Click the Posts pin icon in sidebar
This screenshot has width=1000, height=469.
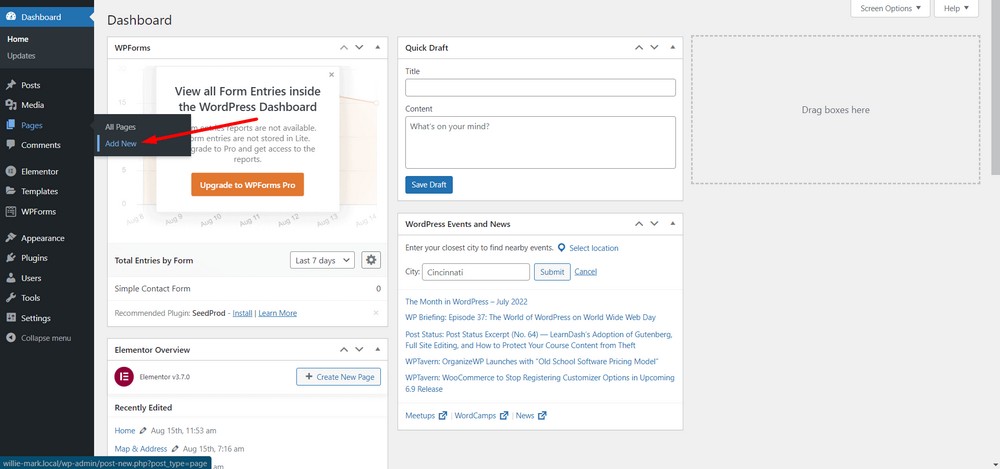click(10, 85)
